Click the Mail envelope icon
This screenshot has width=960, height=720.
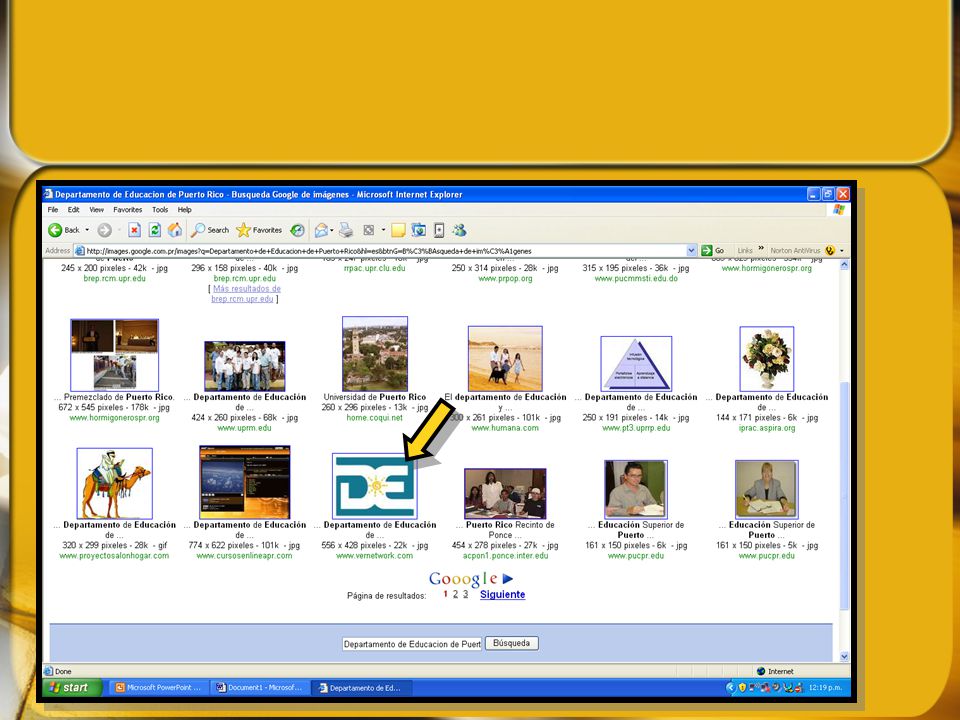coord(321,230)
